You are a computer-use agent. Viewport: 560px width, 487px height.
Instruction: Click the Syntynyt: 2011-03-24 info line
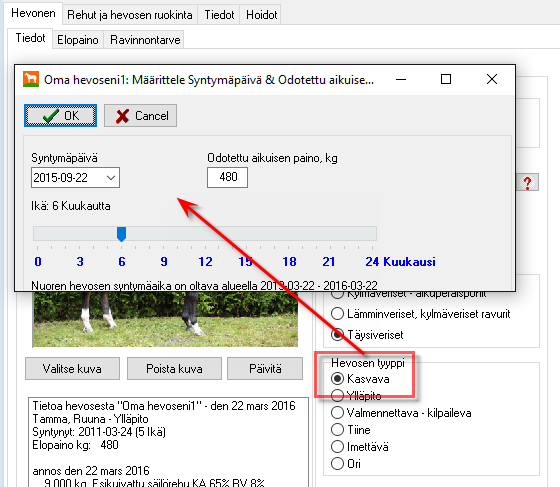tap(99, 432)
